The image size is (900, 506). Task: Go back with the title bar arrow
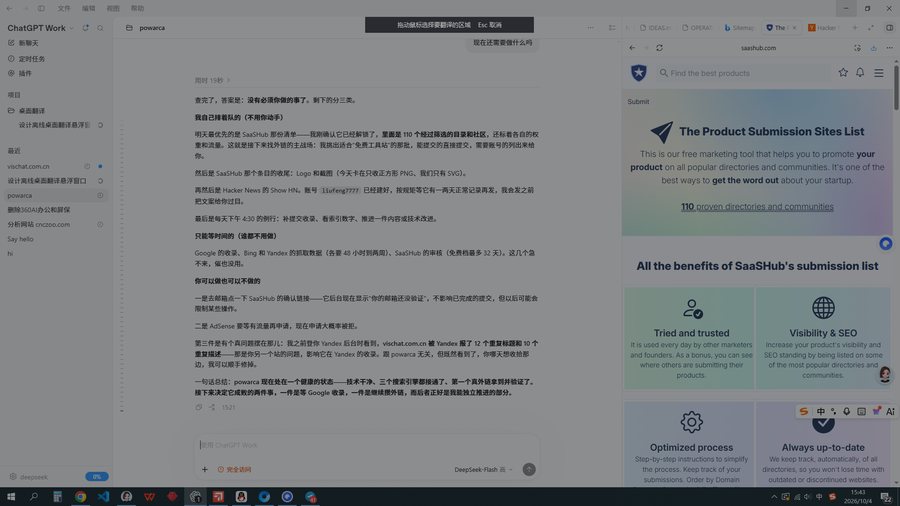click(x=9, y=9)
